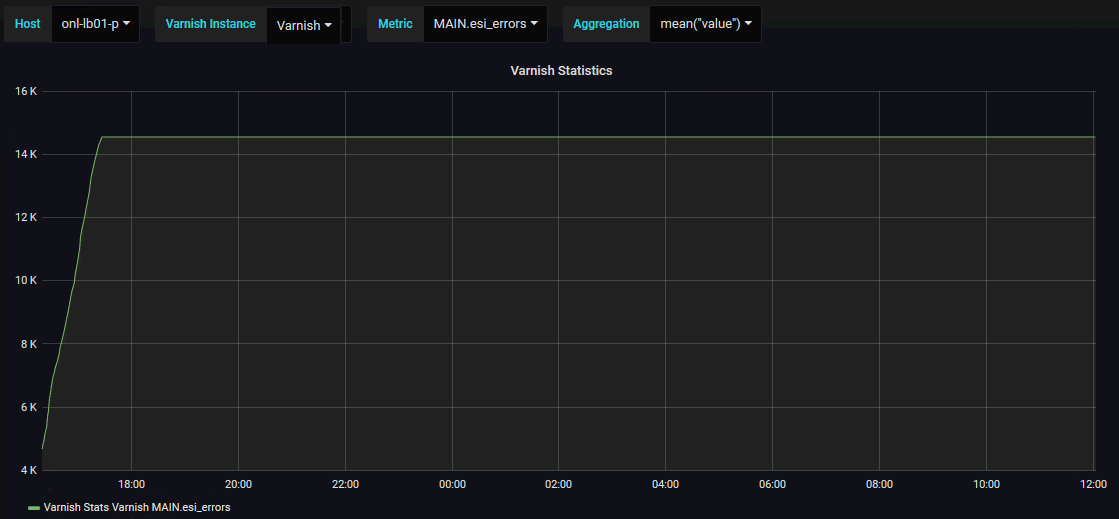The width and height of the screenshot is (1119, 519).
Task: Open the Host dropdown showing onl-lb01-p
Action: pyautogui.click(x=96, y=24)
